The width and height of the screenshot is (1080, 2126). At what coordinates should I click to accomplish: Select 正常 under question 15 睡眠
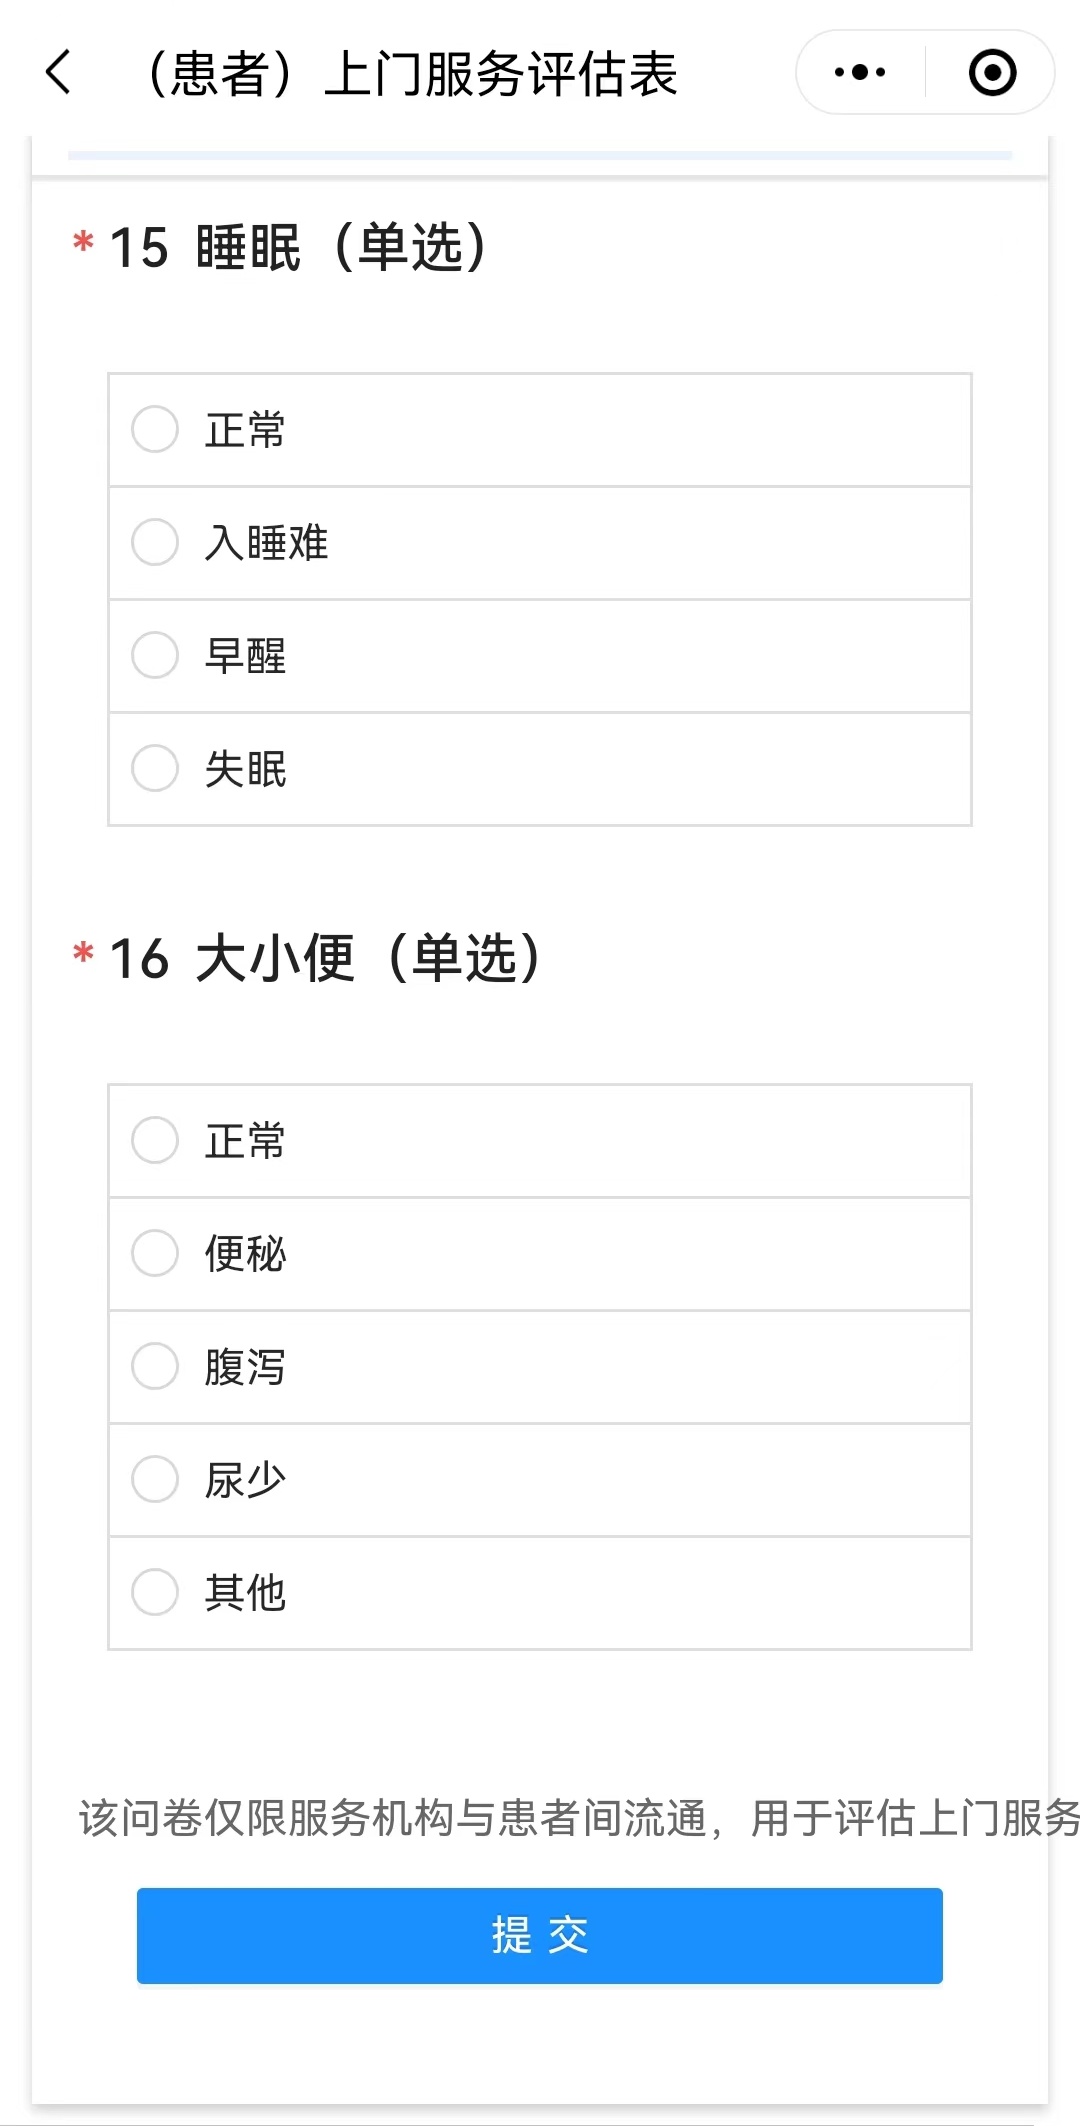pos(155,430)
